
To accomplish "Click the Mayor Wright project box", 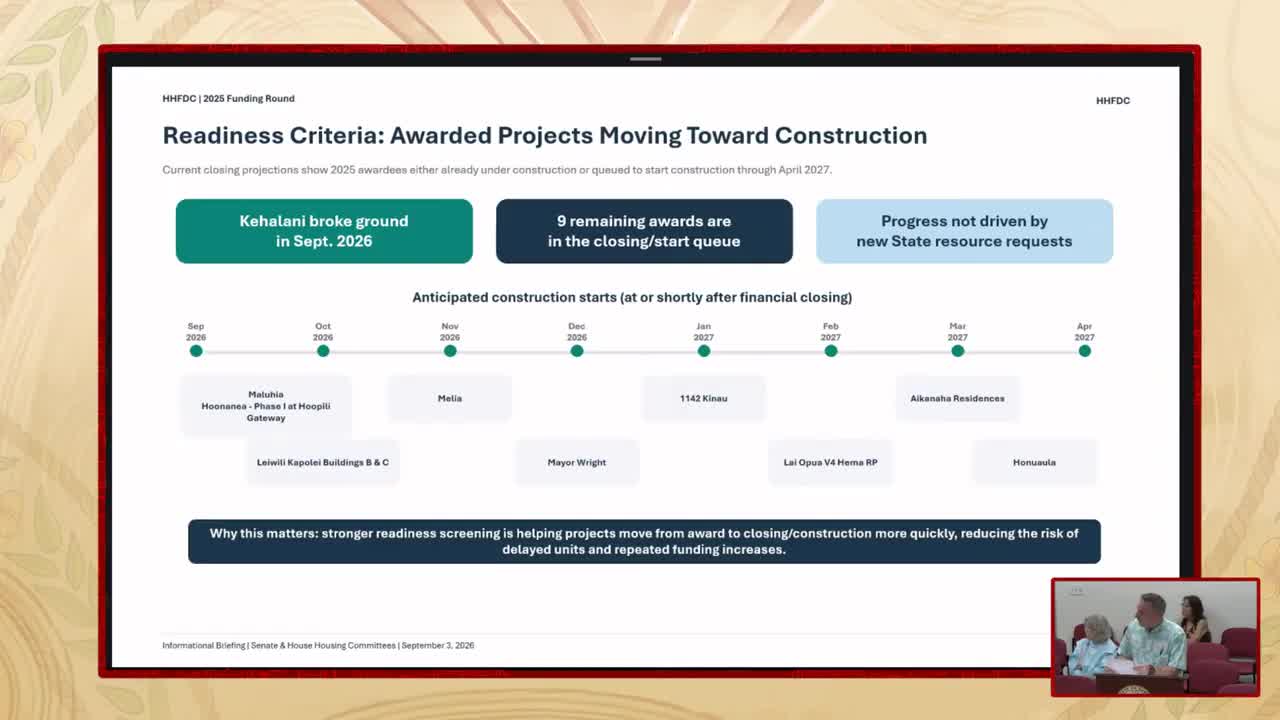I will (x=577, y=462).
